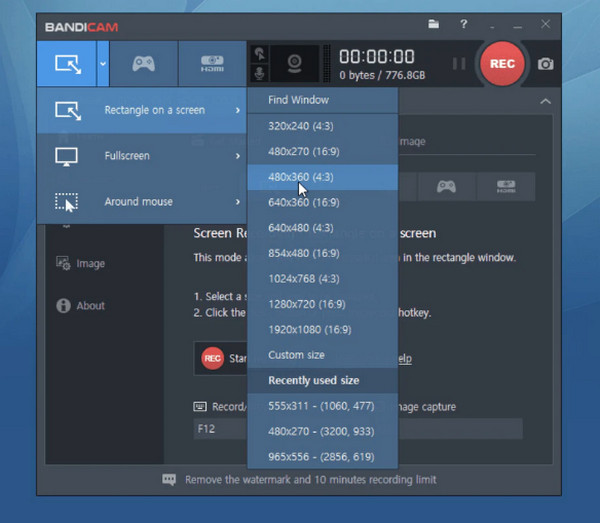This screenshot has width=600, height=523.
Task: Expand the Around mouse submenu arrow
Action: tap(238, 202)
